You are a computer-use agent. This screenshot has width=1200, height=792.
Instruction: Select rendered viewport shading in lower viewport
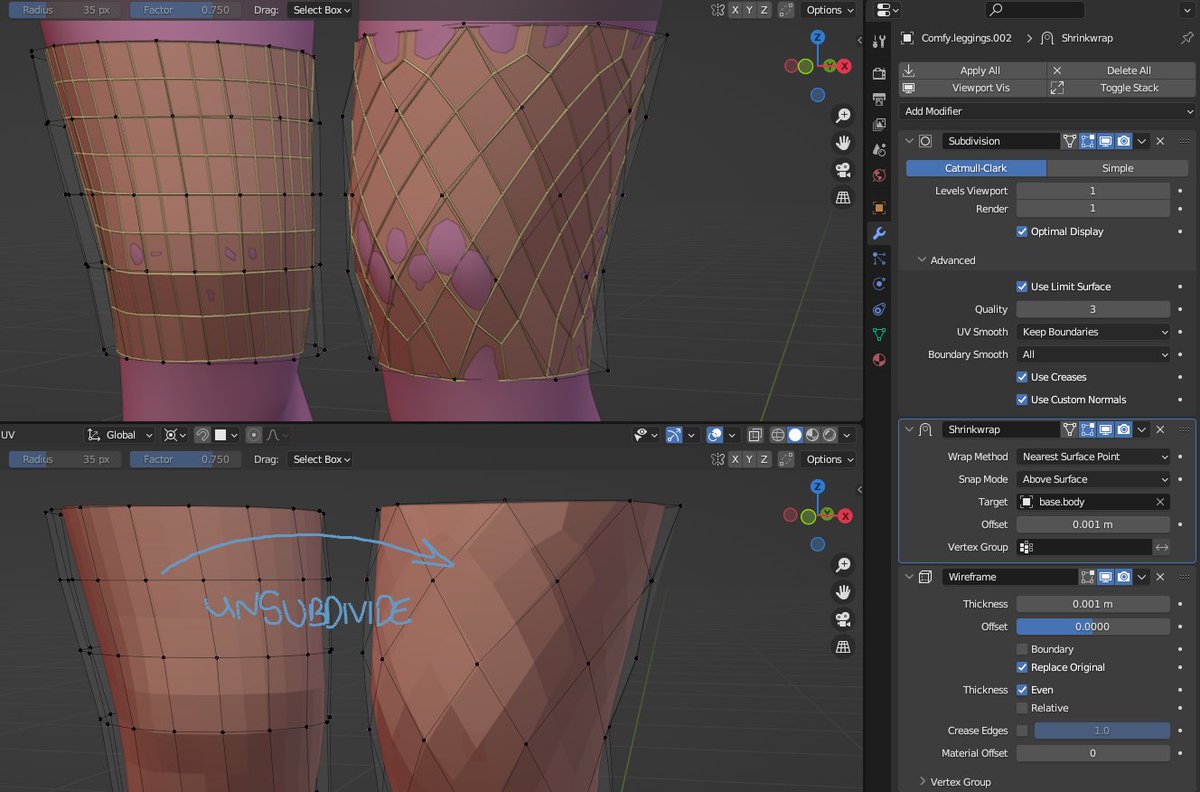tap(829, 435)
